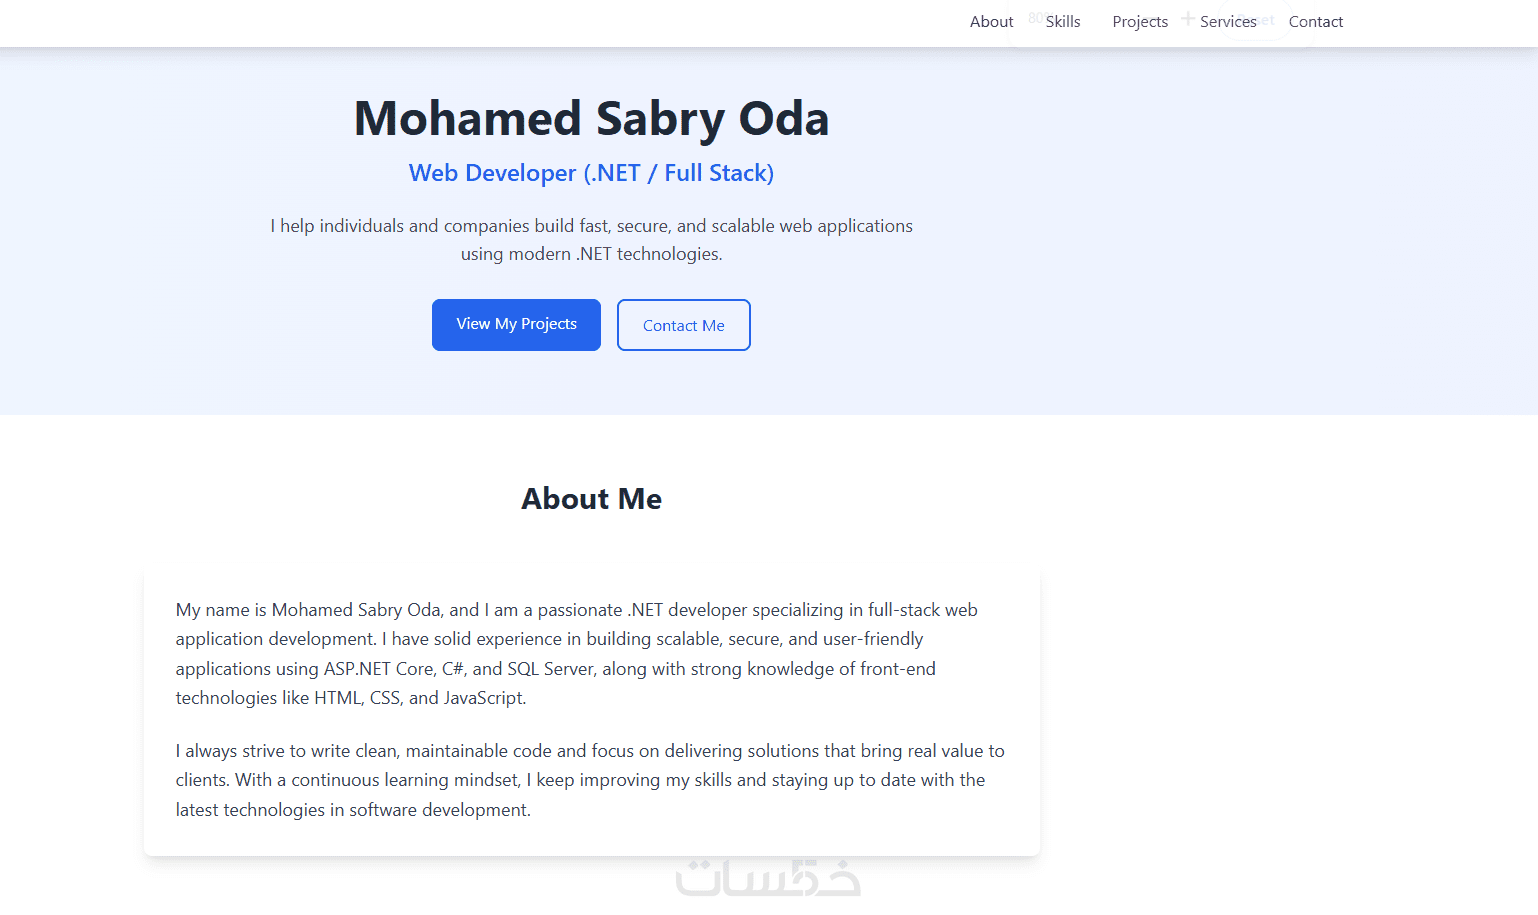1538x915 pixels.
Task: Click the faint plus zoom icon in navbar
Action: point(1187,18)
